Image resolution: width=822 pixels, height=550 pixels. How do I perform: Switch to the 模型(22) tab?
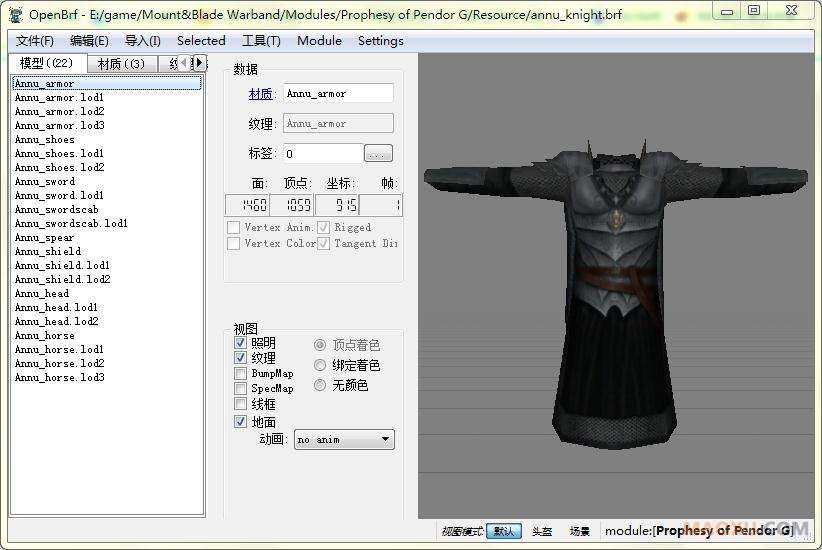click(47, 63)
